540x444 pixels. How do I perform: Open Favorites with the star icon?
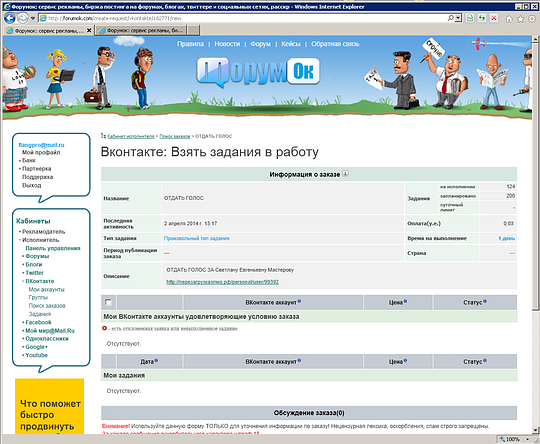520,19
